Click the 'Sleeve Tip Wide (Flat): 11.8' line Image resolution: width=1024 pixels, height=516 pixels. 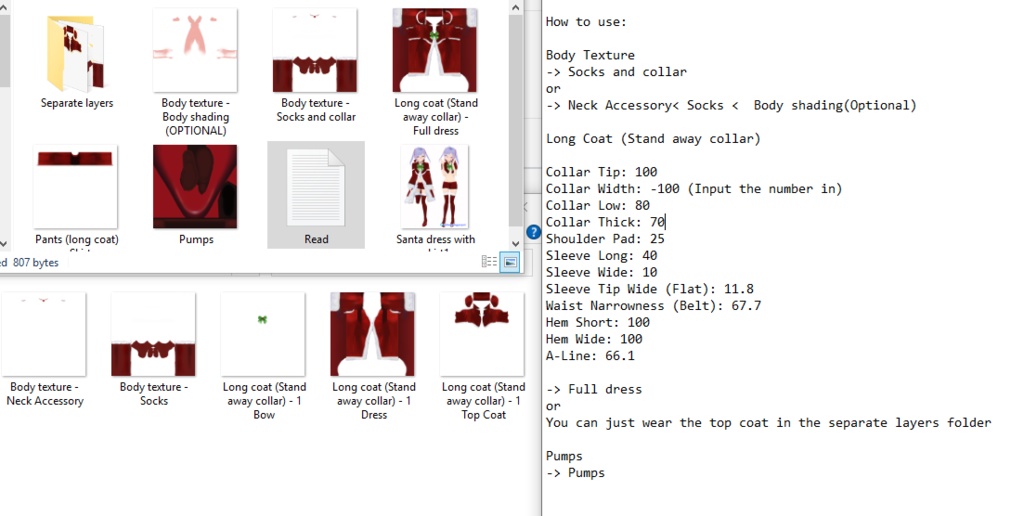coord(650,289)
